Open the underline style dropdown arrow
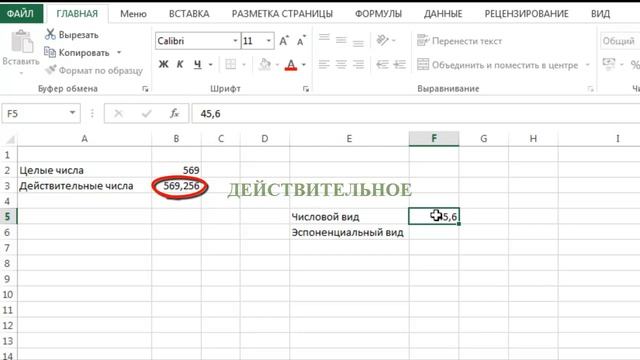This screenshot has height=360, width=640. (x=211, y=64)
